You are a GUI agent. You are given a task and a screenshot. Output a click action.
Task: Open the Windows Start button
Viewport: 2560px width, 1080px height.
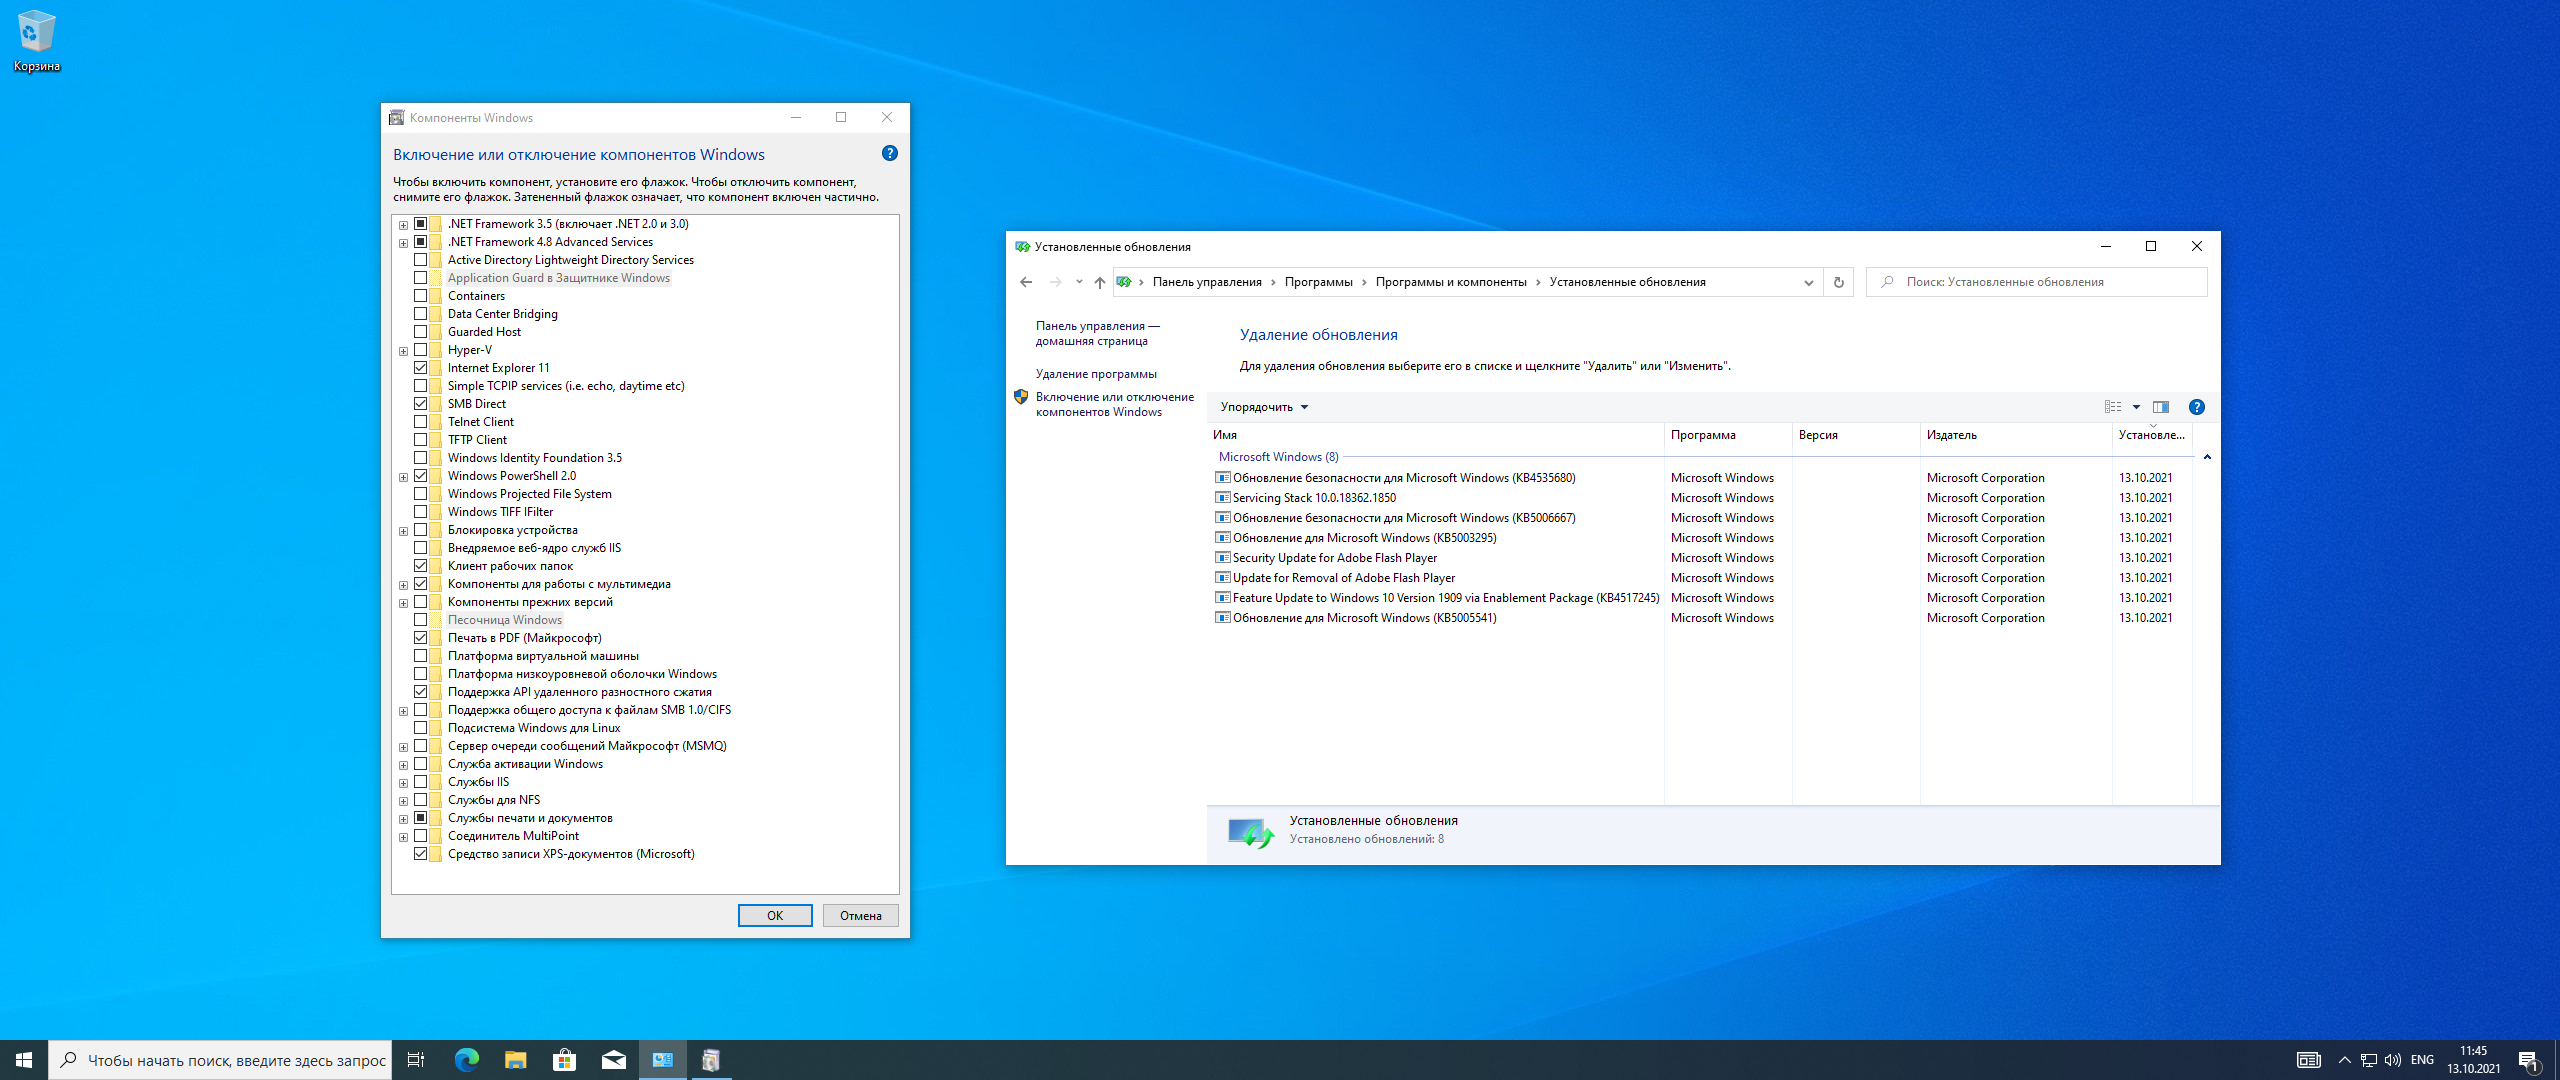24,1060
